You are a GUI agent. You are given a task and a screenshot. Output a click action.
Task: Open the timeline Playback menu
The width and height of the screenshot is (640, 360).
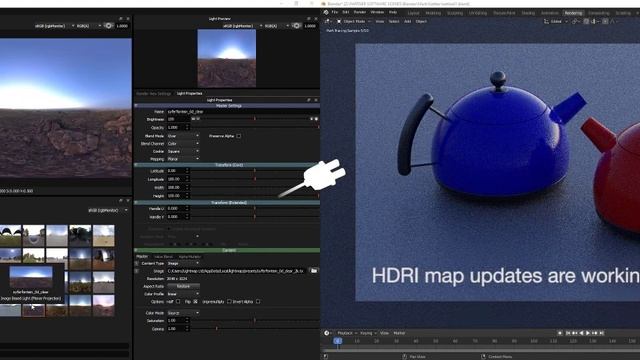345,333
